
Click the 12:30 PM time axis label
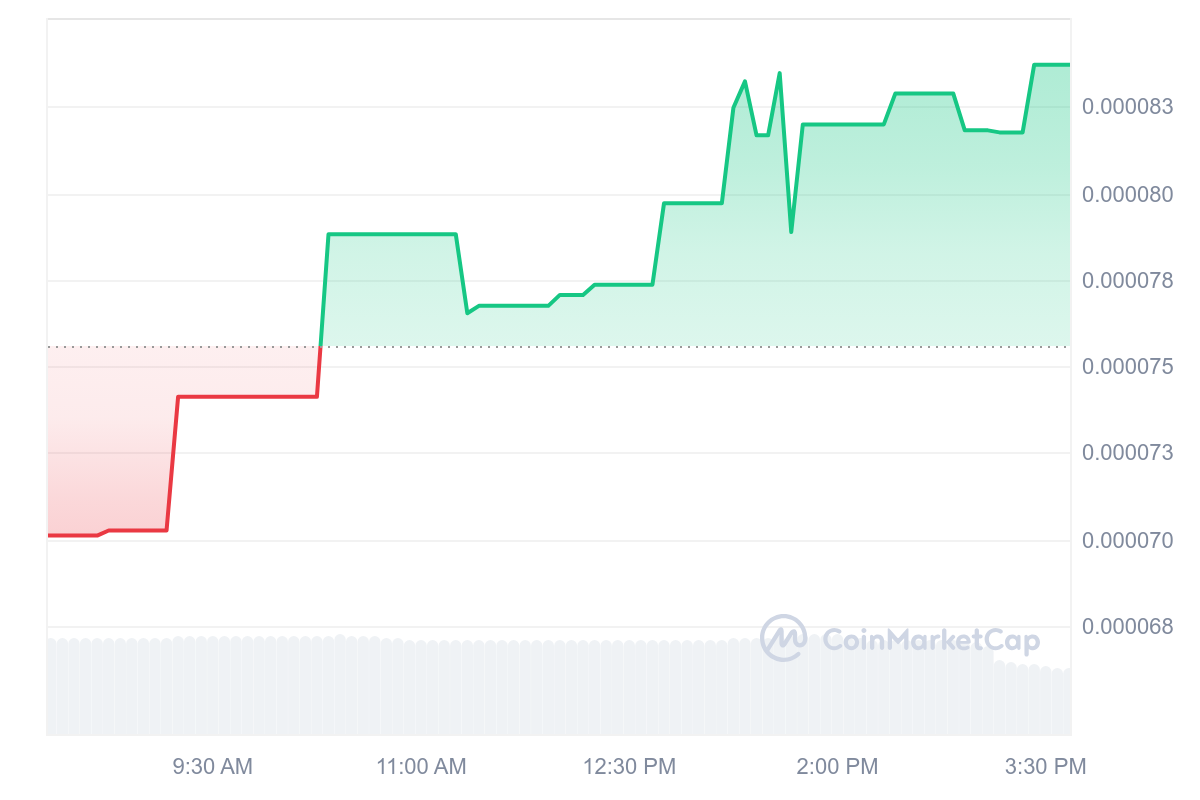[629, 767]
